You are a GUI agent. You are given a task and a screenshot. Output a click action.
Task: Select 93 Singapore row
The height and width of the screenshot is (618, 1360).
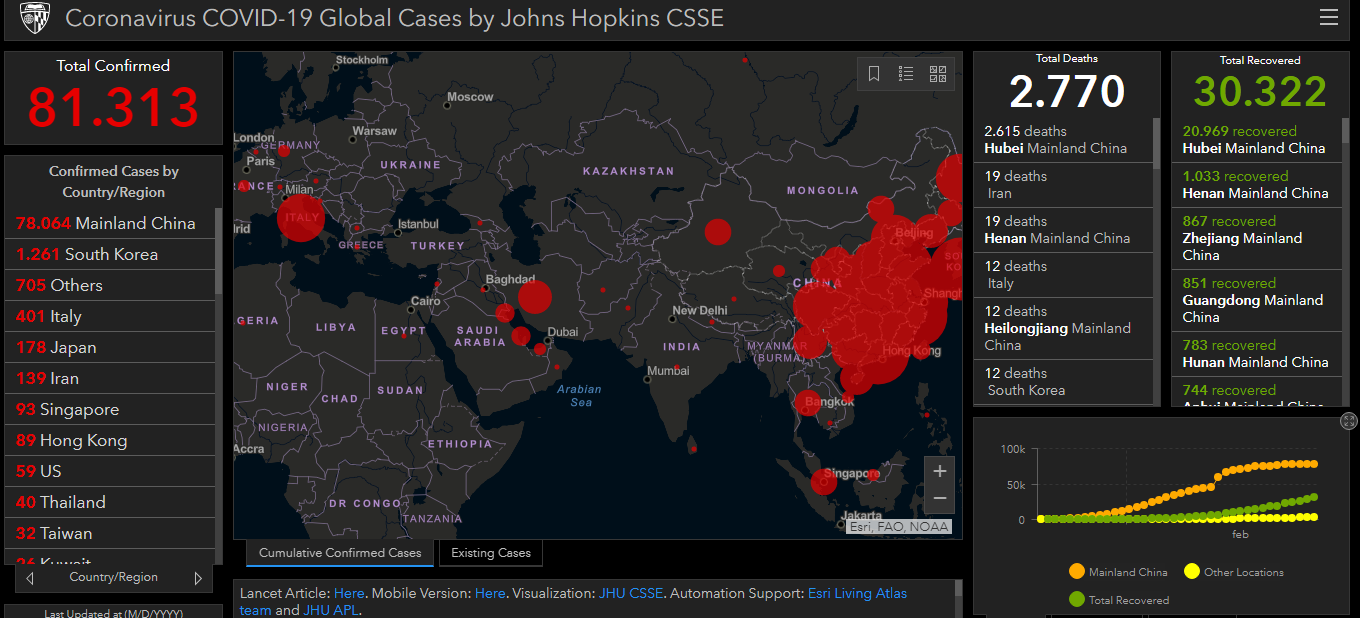coord(110,409)
